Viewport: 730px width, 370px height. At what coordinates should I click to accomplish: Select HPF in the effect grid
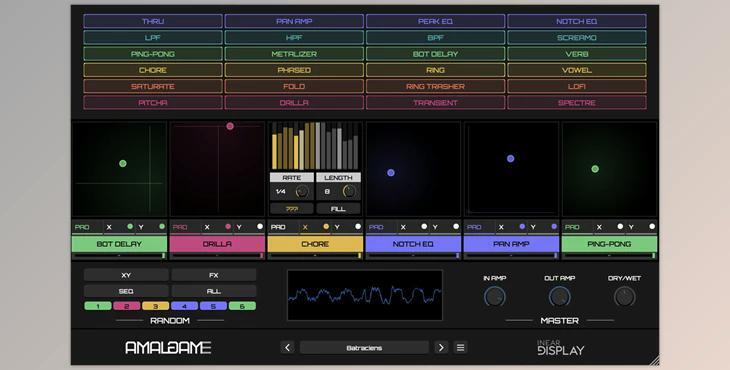click(x=294, y=38)
